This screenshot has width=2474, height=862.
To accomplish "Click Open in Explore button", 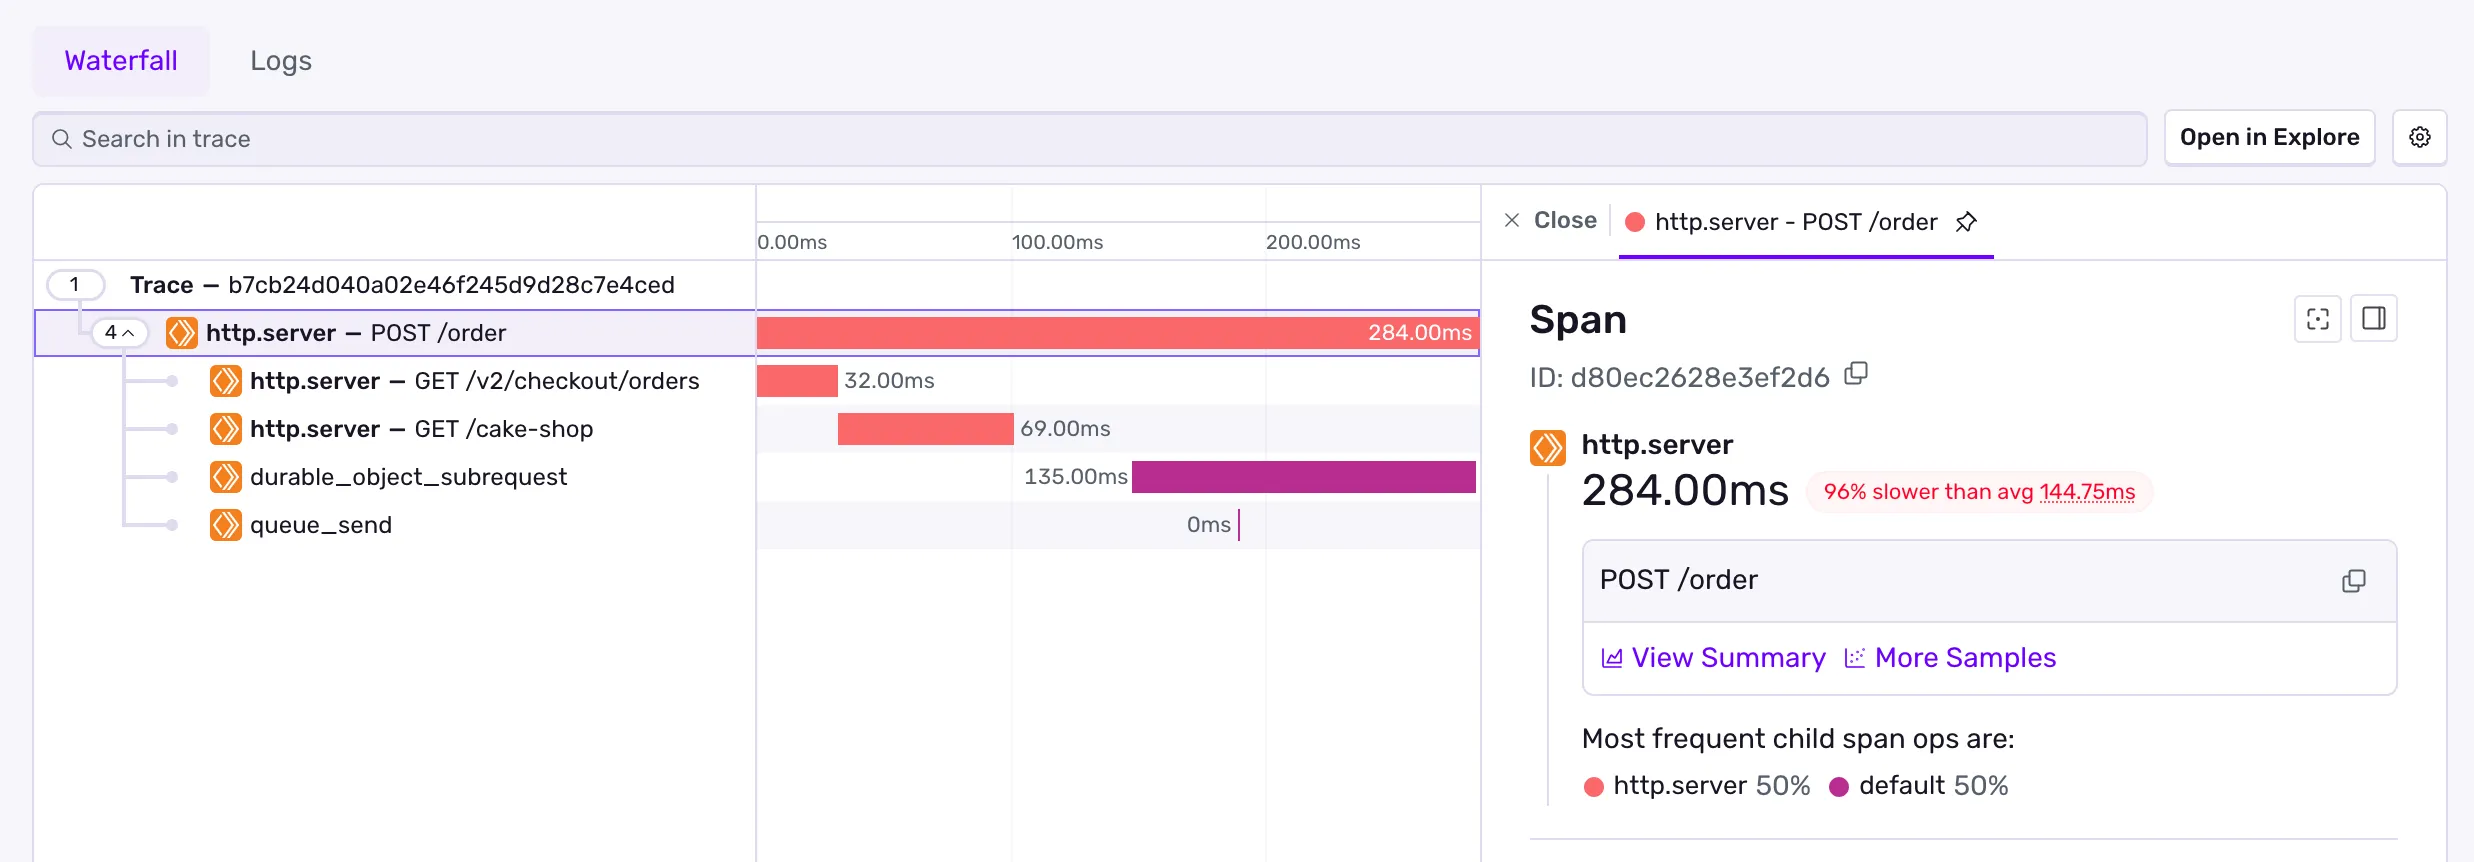I will tap(2269, 138).
